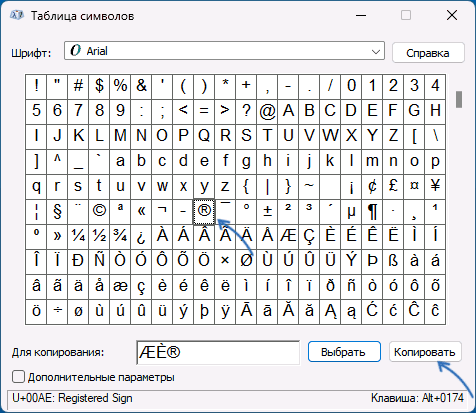Close the Таблица символов window
The image size is (476, 413).
(x=452, y=15)
